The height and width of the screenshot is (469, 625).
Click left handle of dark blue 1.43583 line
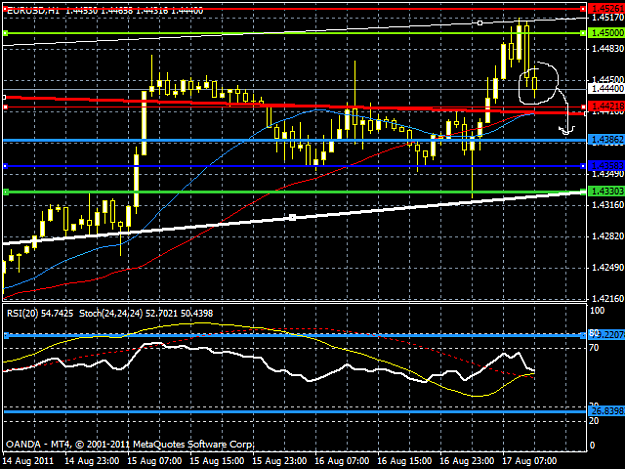pos(6,166)
